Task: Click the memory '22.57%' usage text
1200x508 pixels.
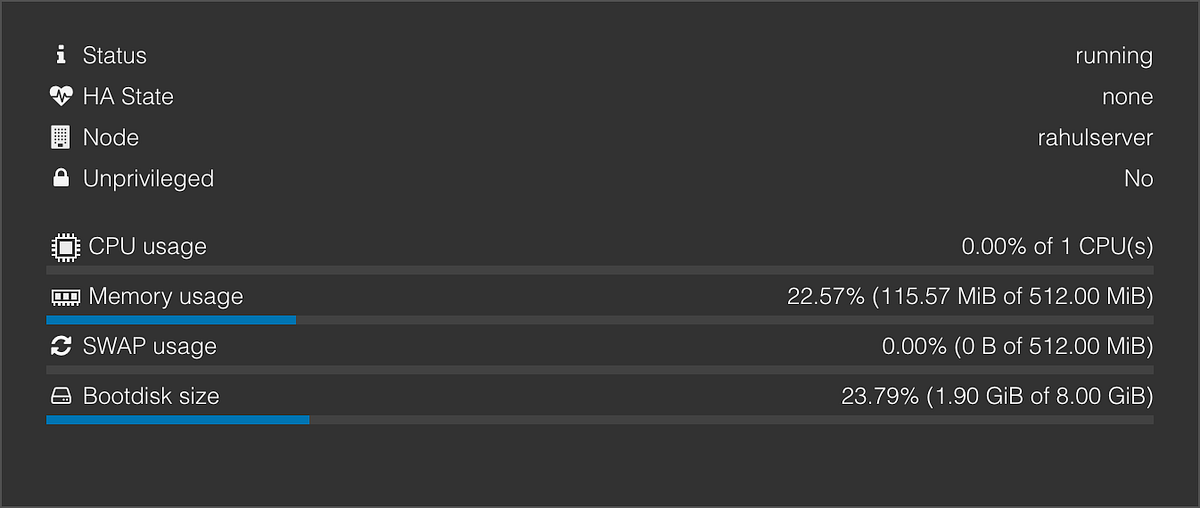Action: 825,297
